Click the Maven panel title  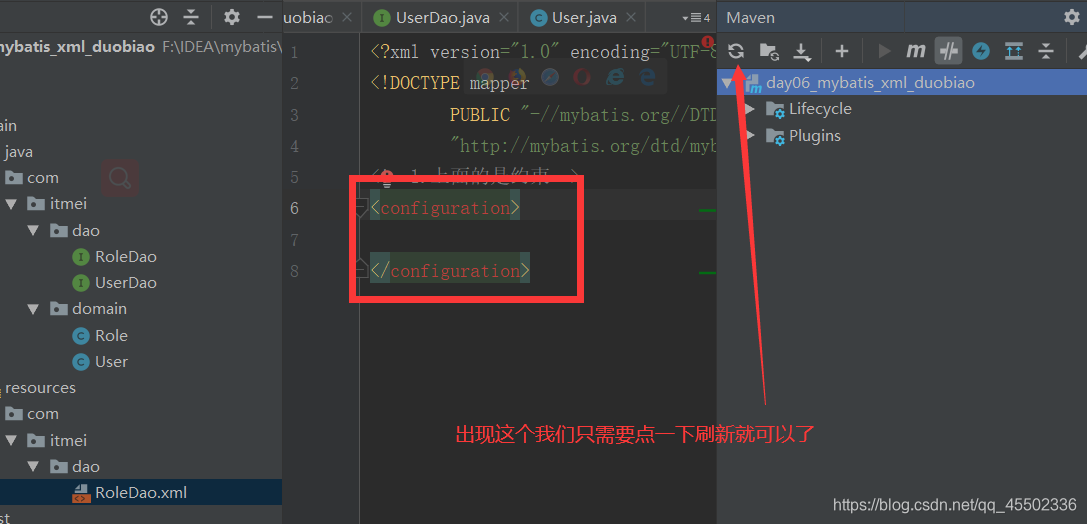click(x=751, y=18)
